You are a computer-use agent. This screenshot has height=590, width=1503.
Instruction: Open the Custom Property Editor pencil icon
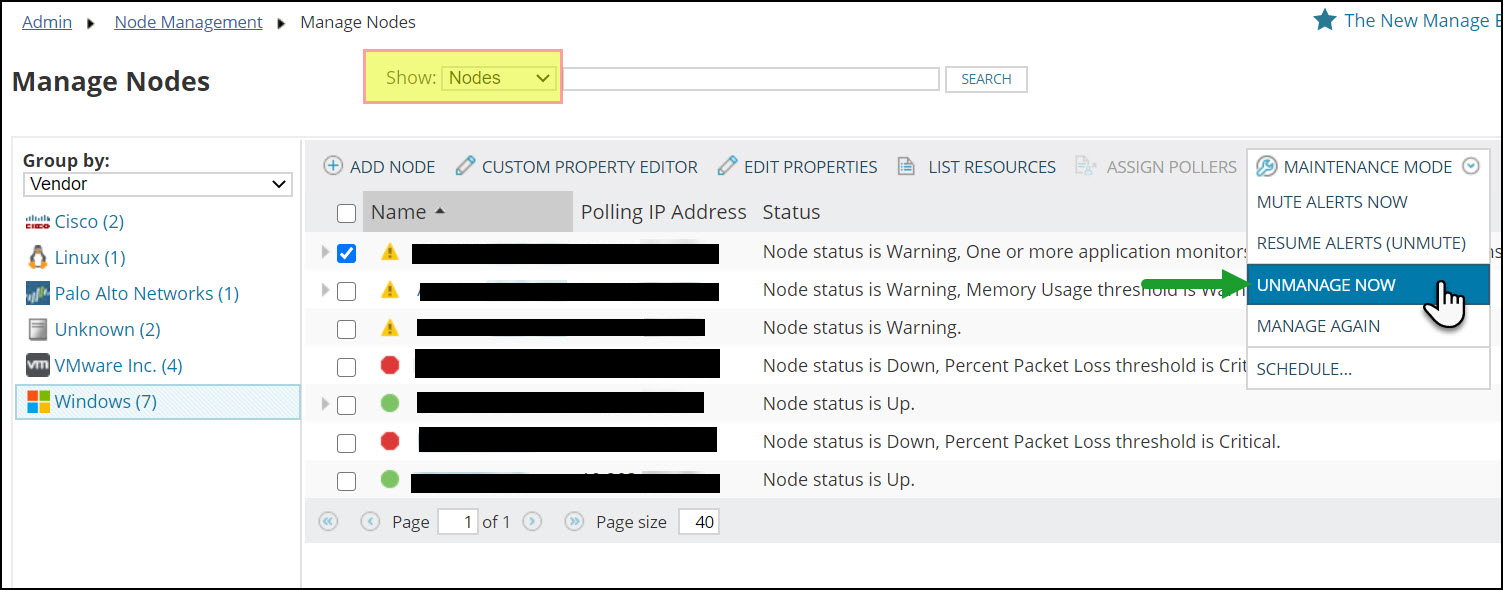coord(465,166)
